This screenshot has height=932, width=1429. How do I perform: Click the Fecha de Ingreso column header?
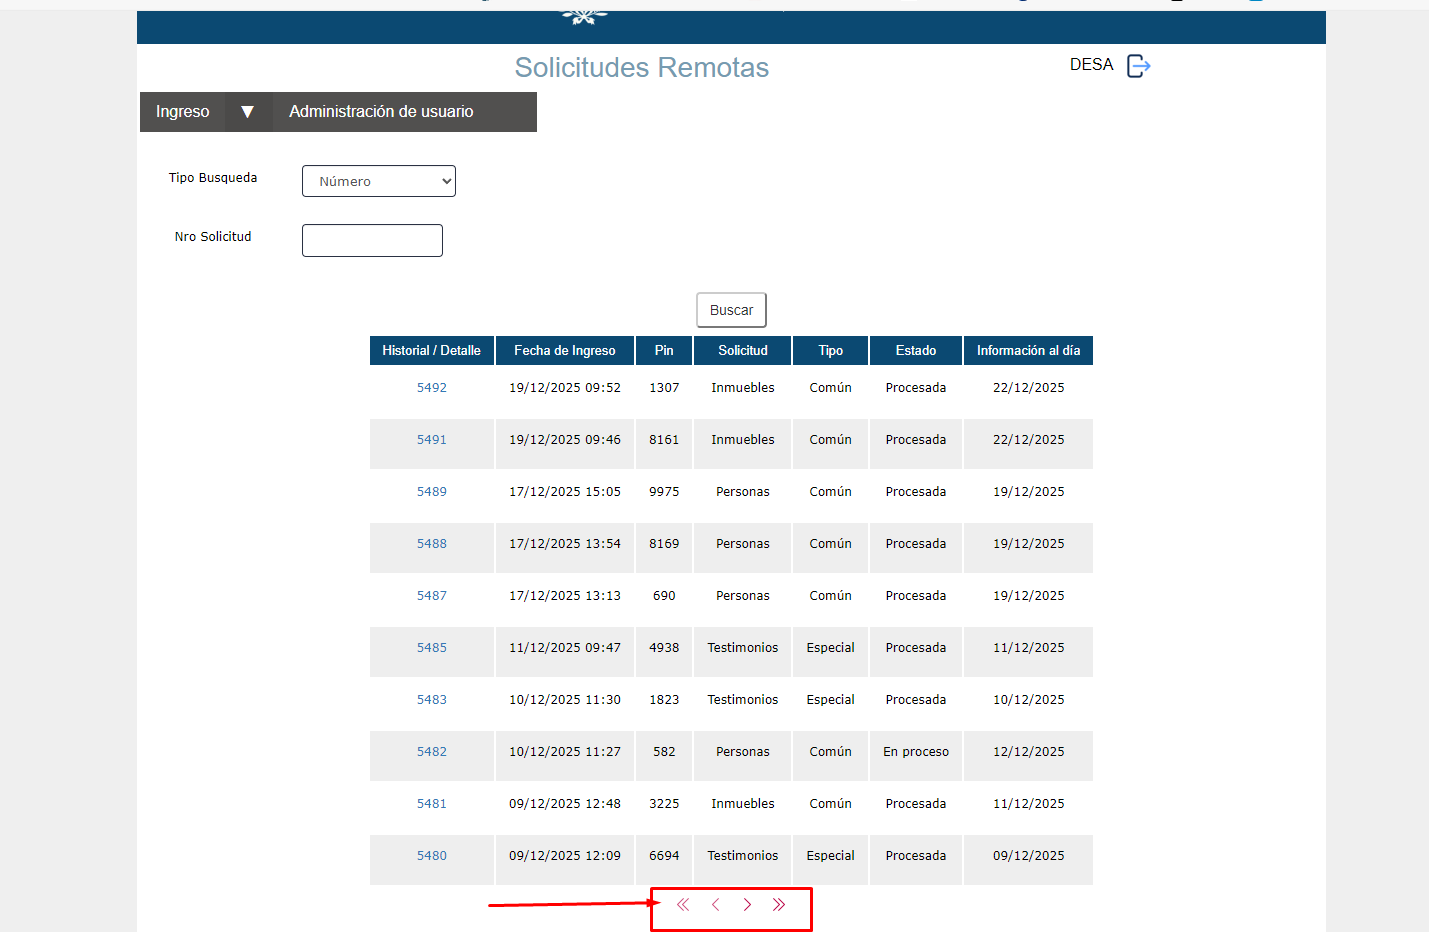coord(564,350)
